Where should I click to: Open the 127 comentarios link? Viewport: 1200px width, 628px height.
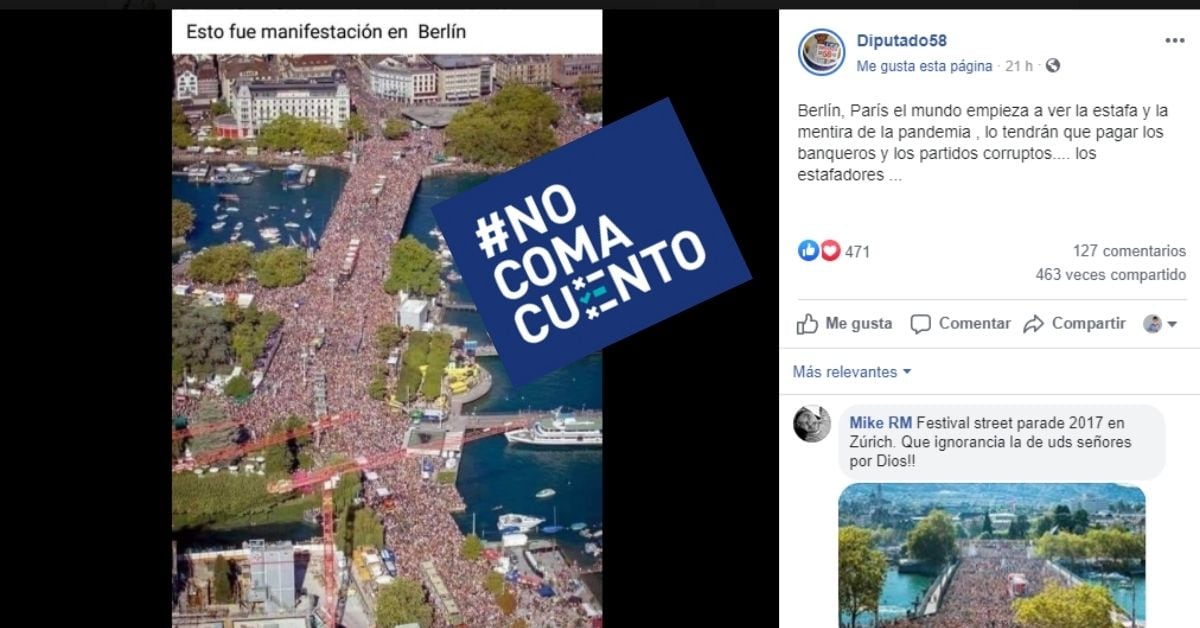1129,251
